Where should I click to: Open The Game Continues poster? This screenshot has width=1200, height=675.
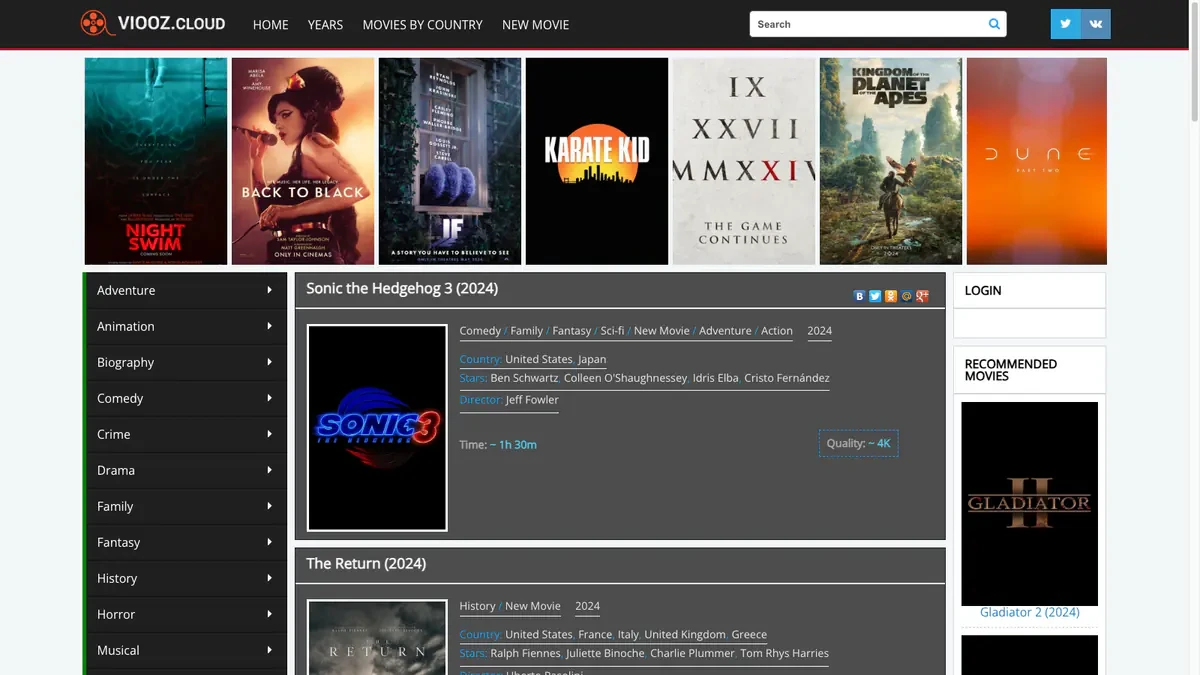pos(744,161)
